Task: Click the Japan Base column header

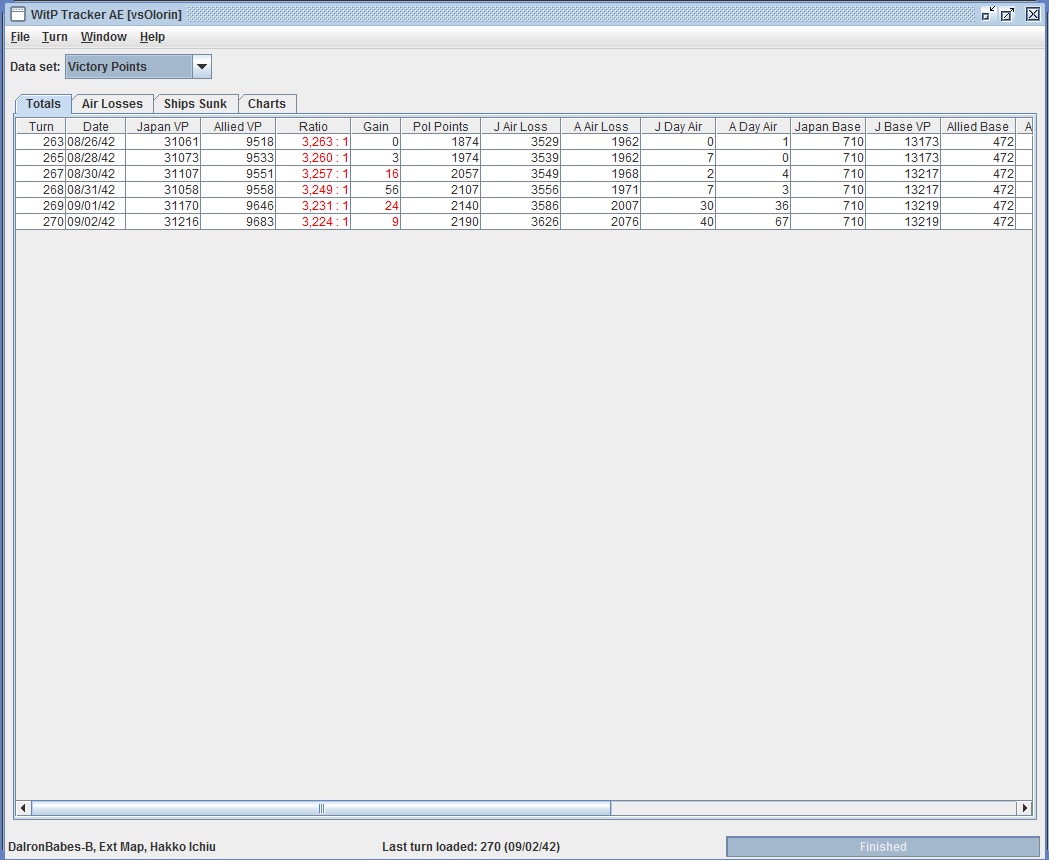Action: pos(828,126)
